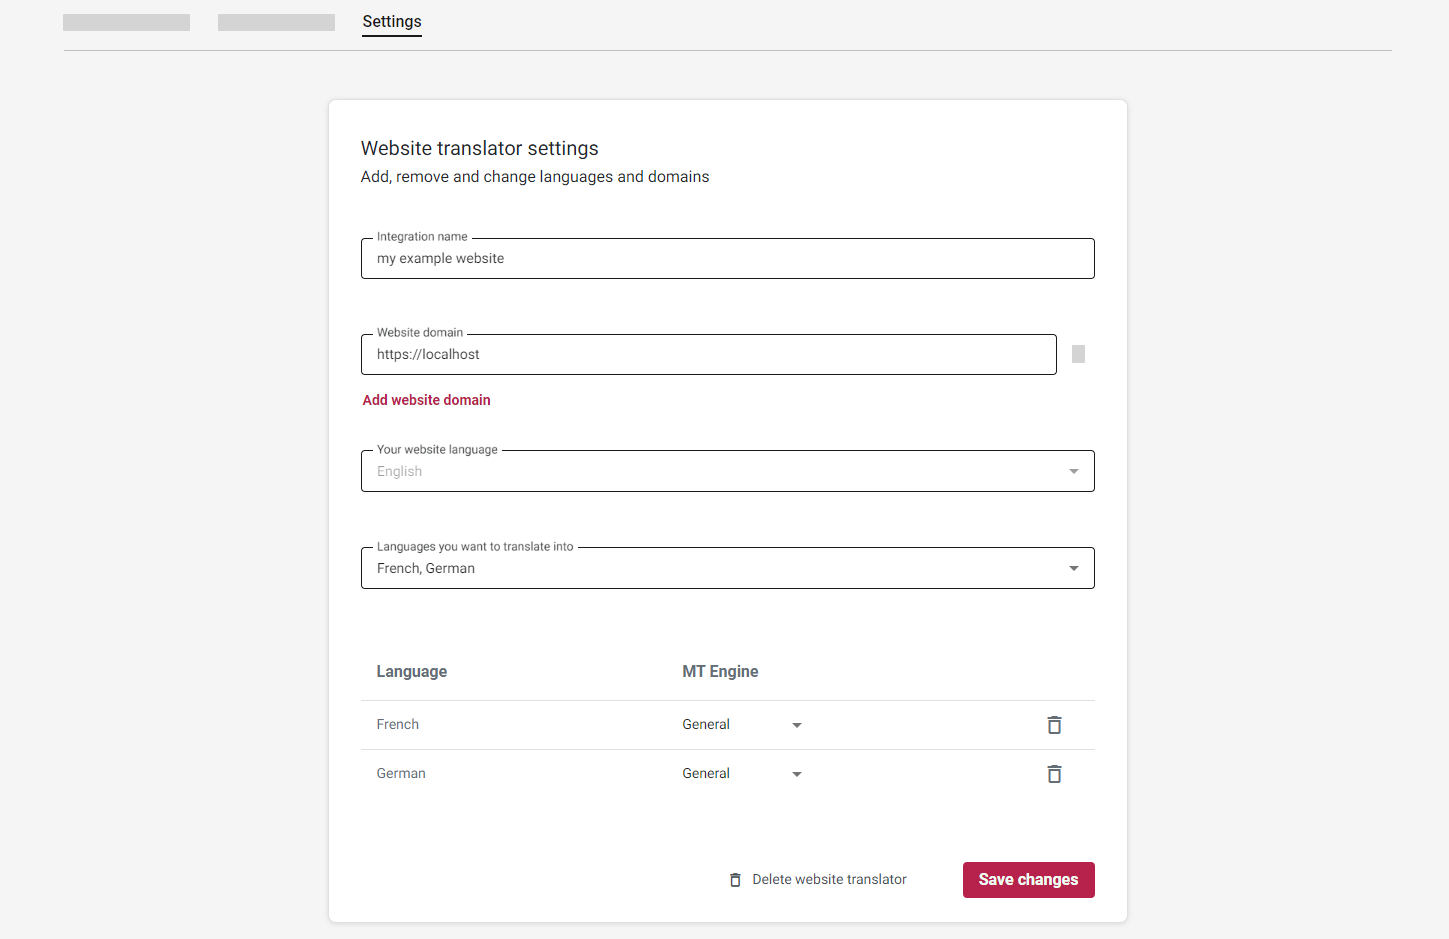Delete the German language row
1449x939 pixels.
pyautogui.click(x=1054, y=774)
